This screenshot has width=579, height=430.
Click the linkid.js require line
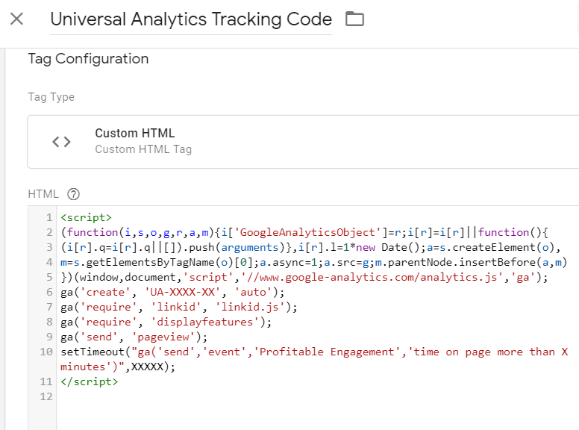click(x=179, y=307)
